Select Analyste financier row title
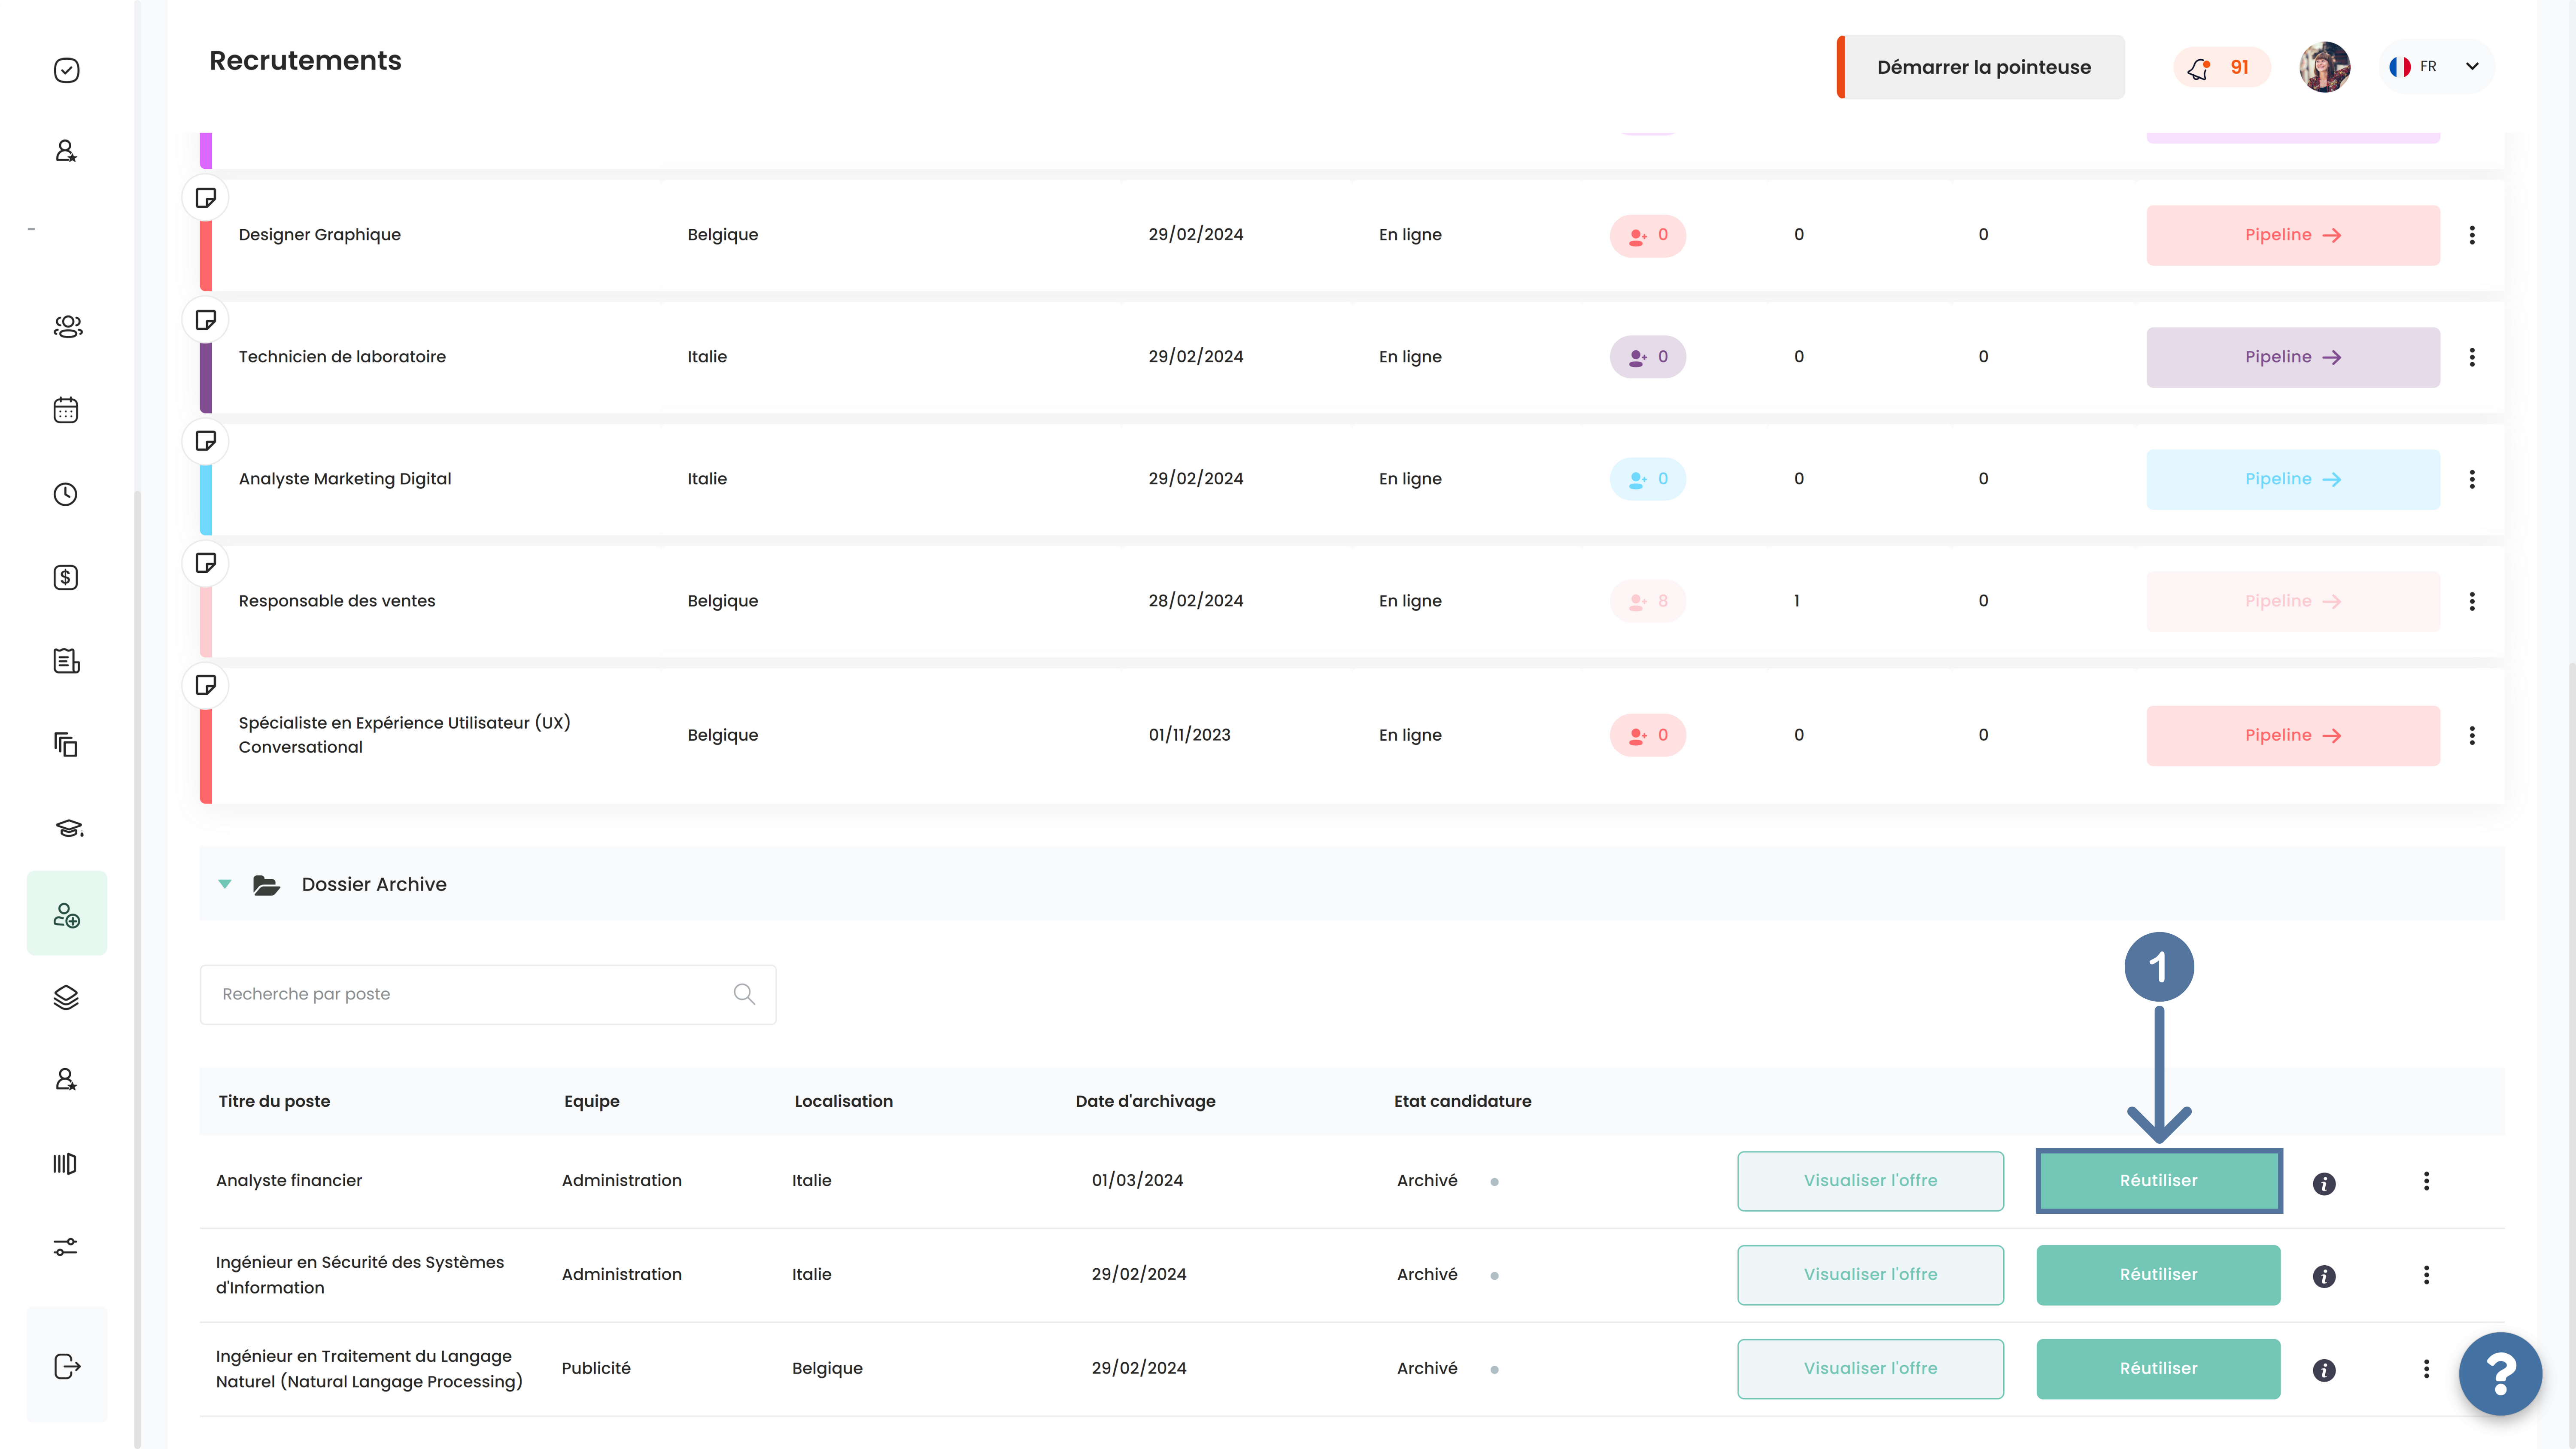2576x1449 pixels. [x=289, y=1181]
